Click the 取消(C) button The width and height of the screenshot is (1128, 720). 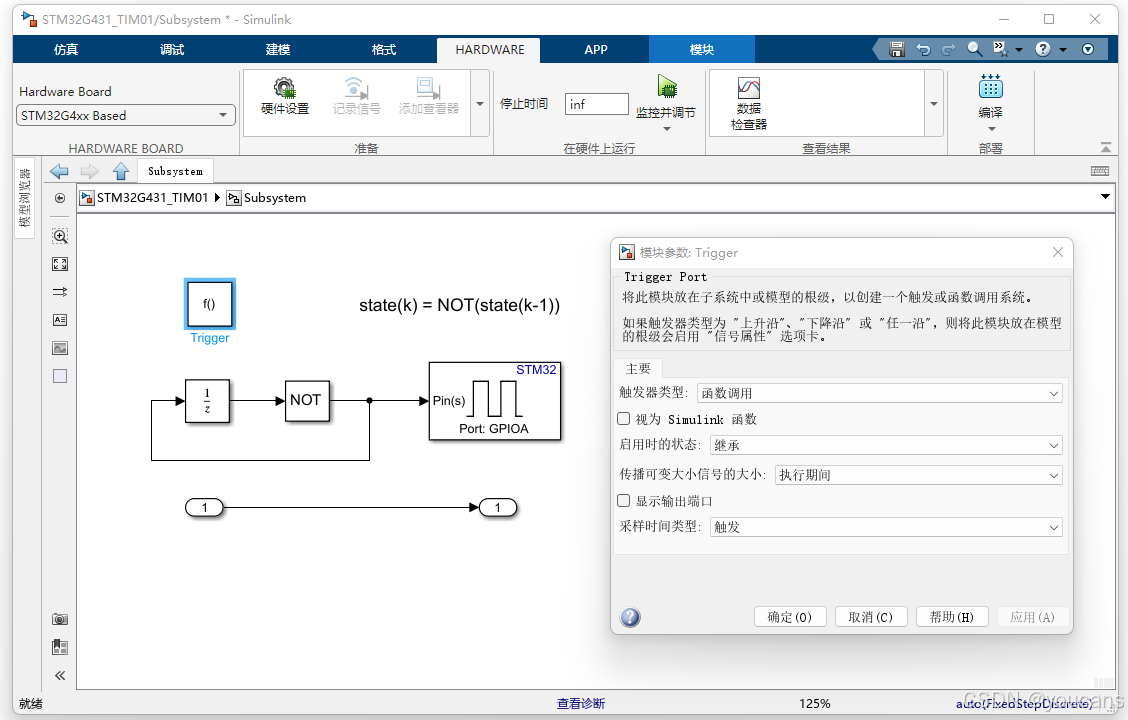tap(870, 617)
